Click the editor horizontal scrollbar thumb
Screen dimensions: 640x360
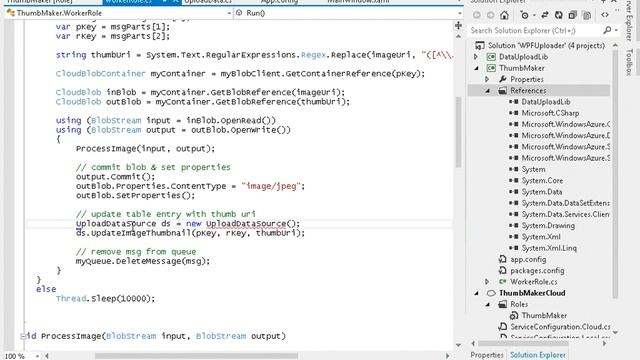pyautogui.click(x=196, y=356)
